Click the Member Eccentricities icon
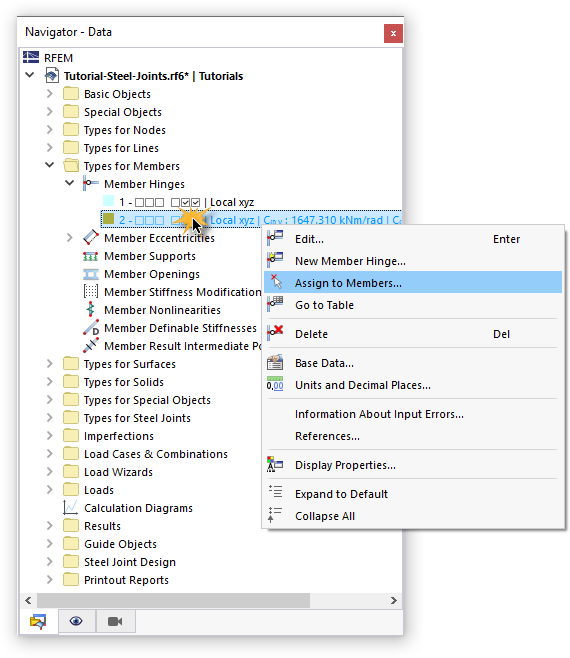The height and width of the screenshot is (658, 570). pyautogui.click(x=91, y=238)
